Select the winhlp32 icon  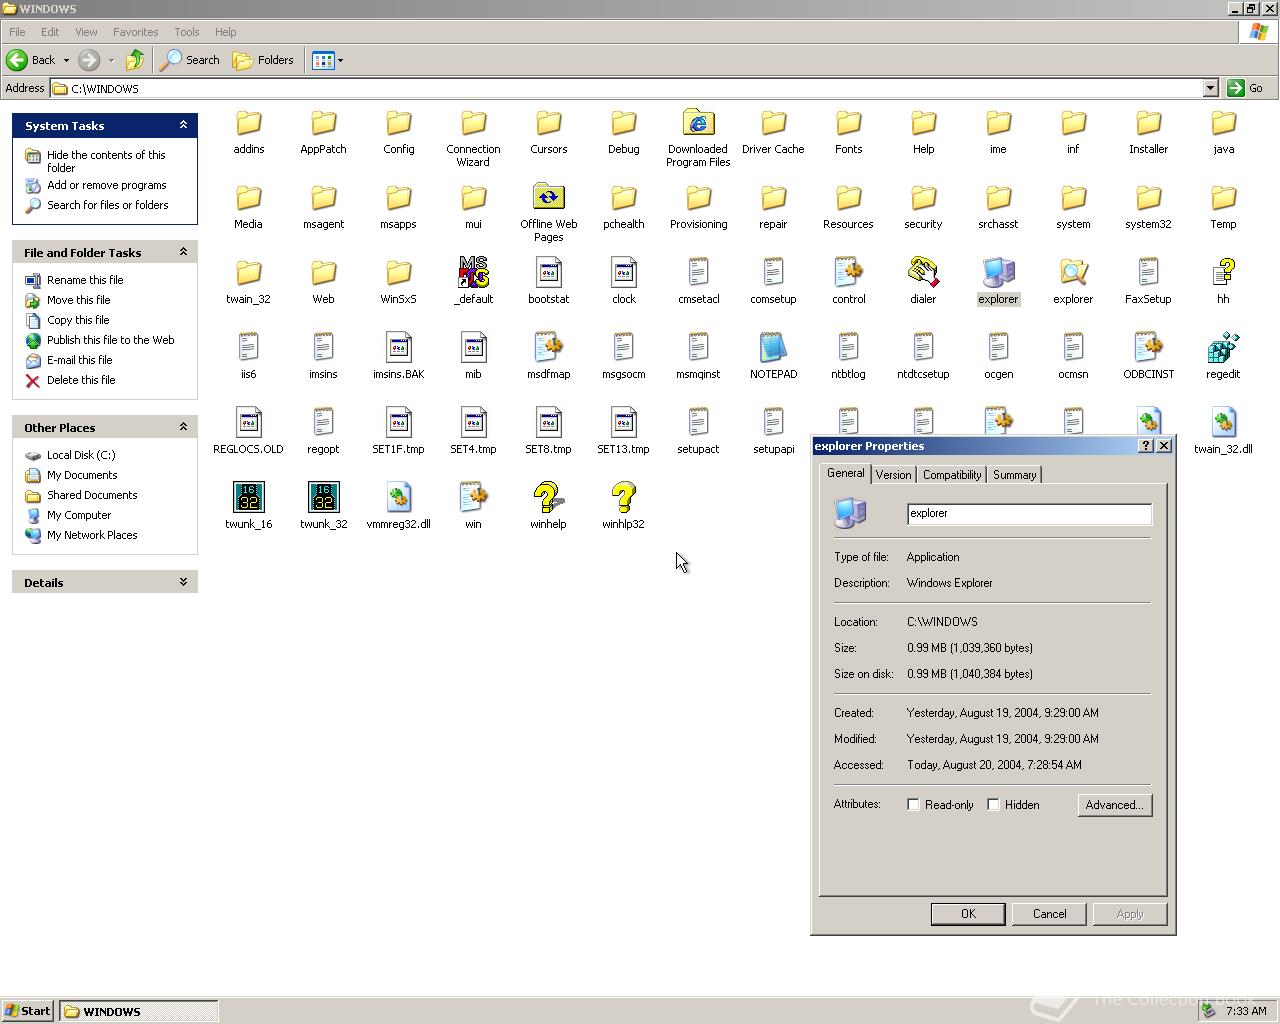point(623,499)
